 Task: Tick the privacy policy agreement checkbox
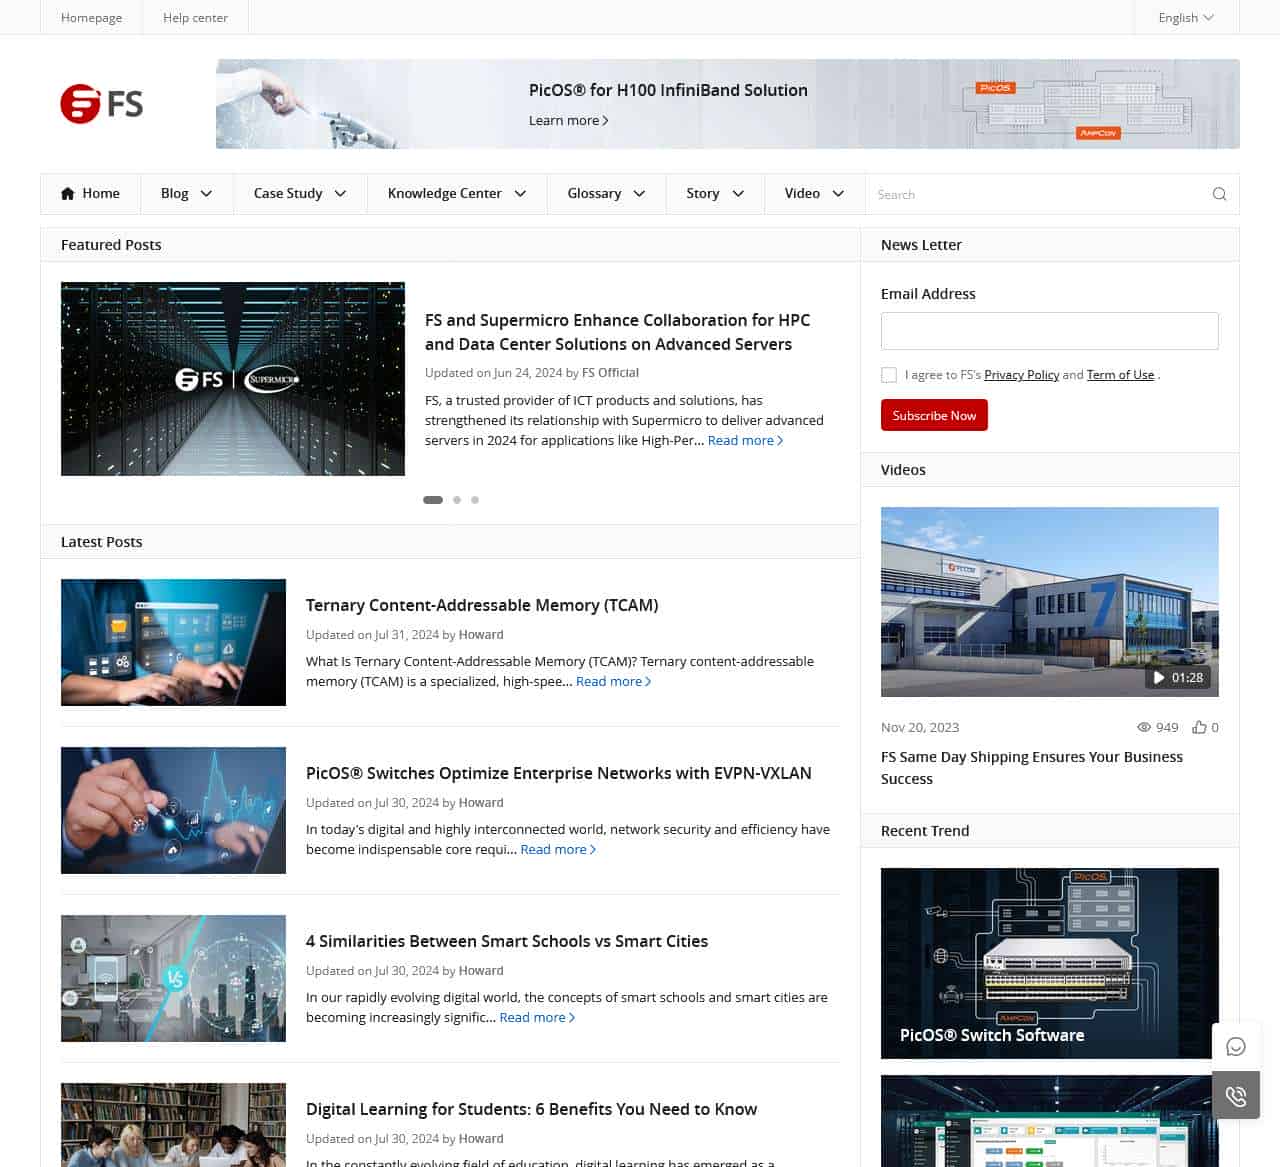pos(889,375)
